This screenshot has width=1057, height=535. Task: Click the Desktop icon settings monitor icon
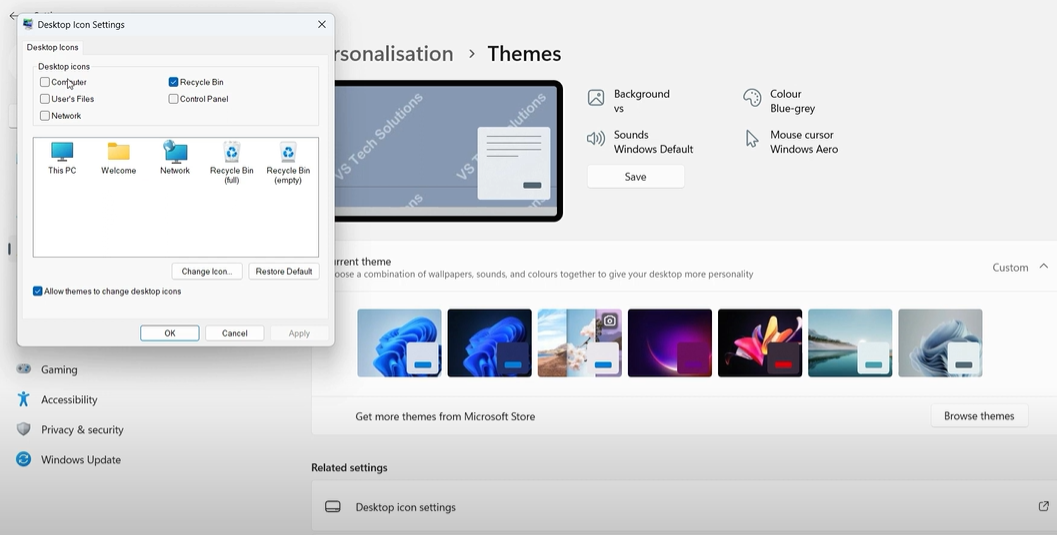point(332,507)
